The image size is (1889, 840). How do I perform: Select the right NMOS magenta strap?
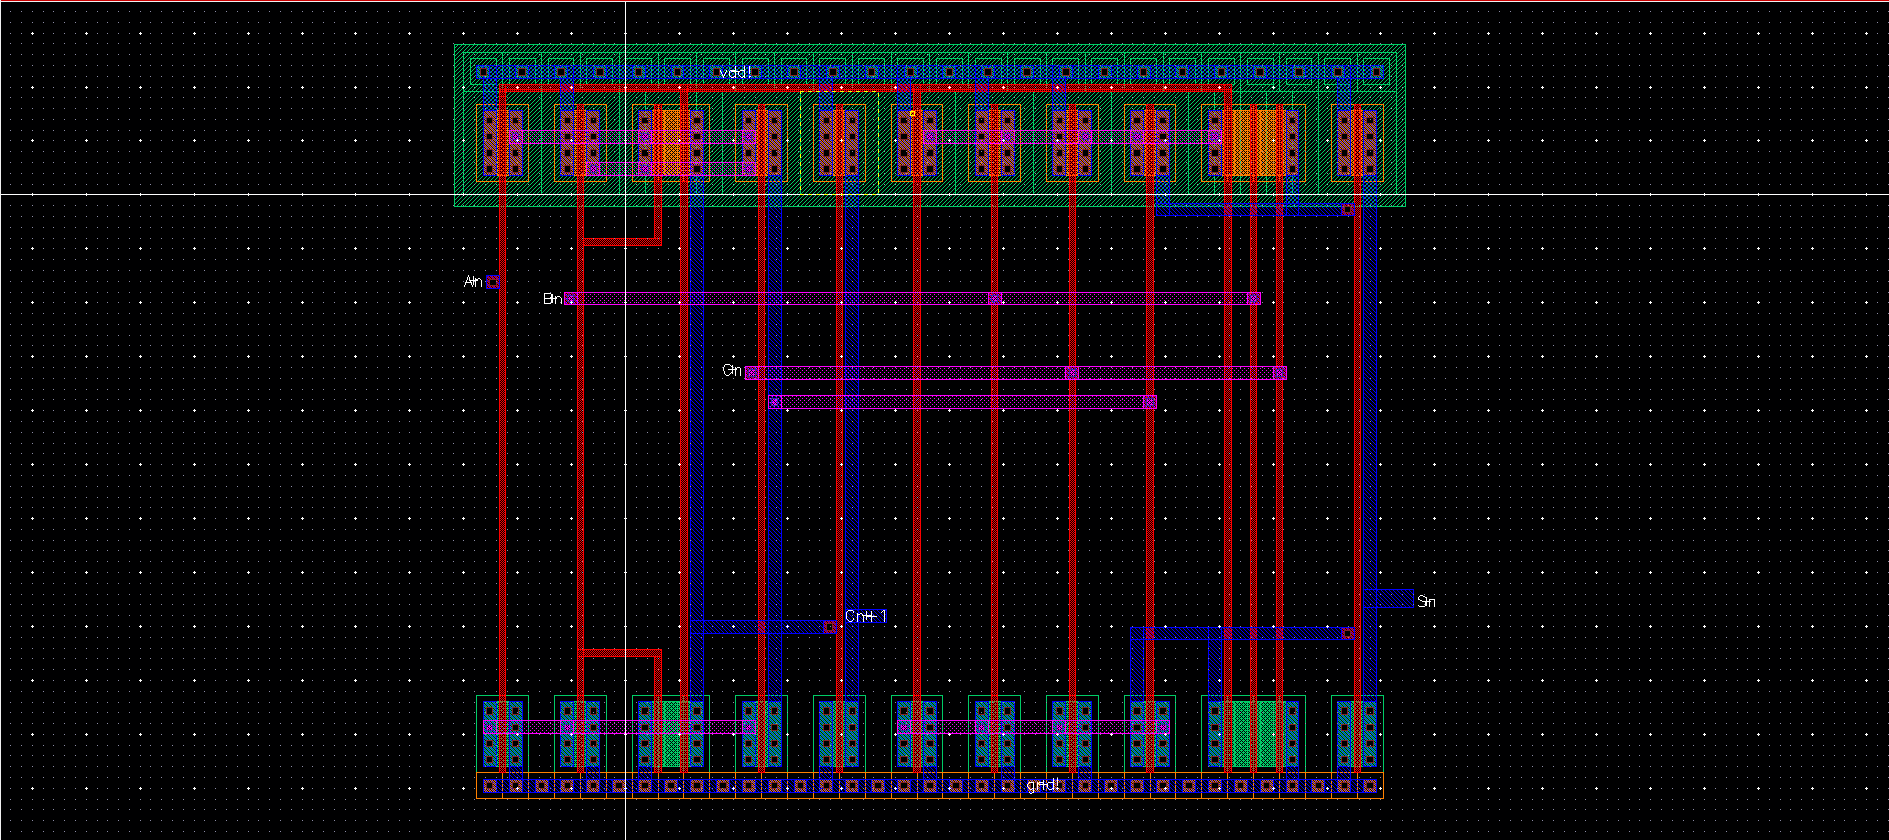coord(1033,726)
